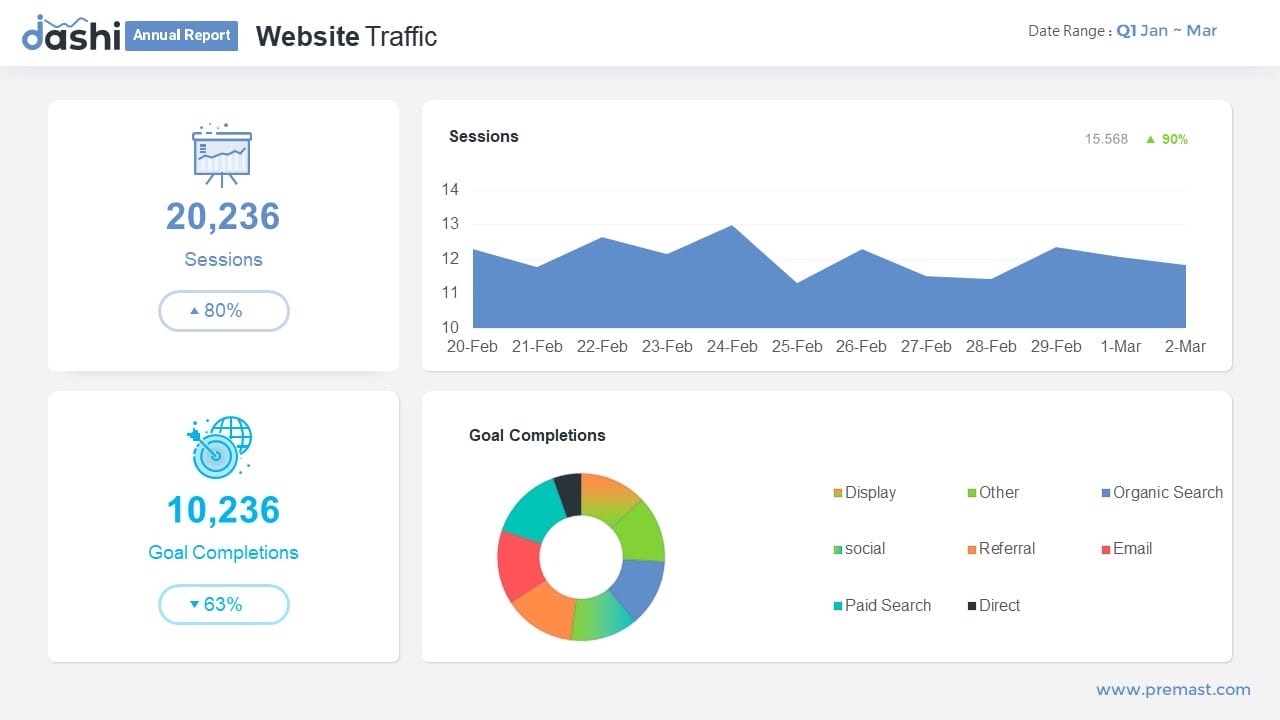This screenshot has height=720, width=1280.
Task: Click the Goal Completions chart heading
Action: (x=537, y=435)
